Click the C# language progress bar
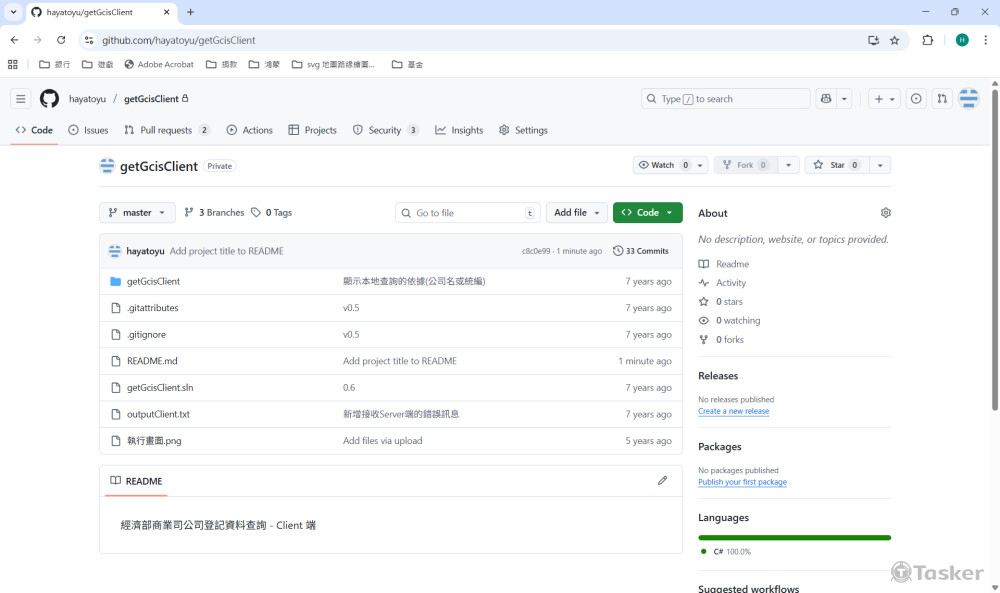The width and height of the screenshot is (1000, 593). pos(794,538)
